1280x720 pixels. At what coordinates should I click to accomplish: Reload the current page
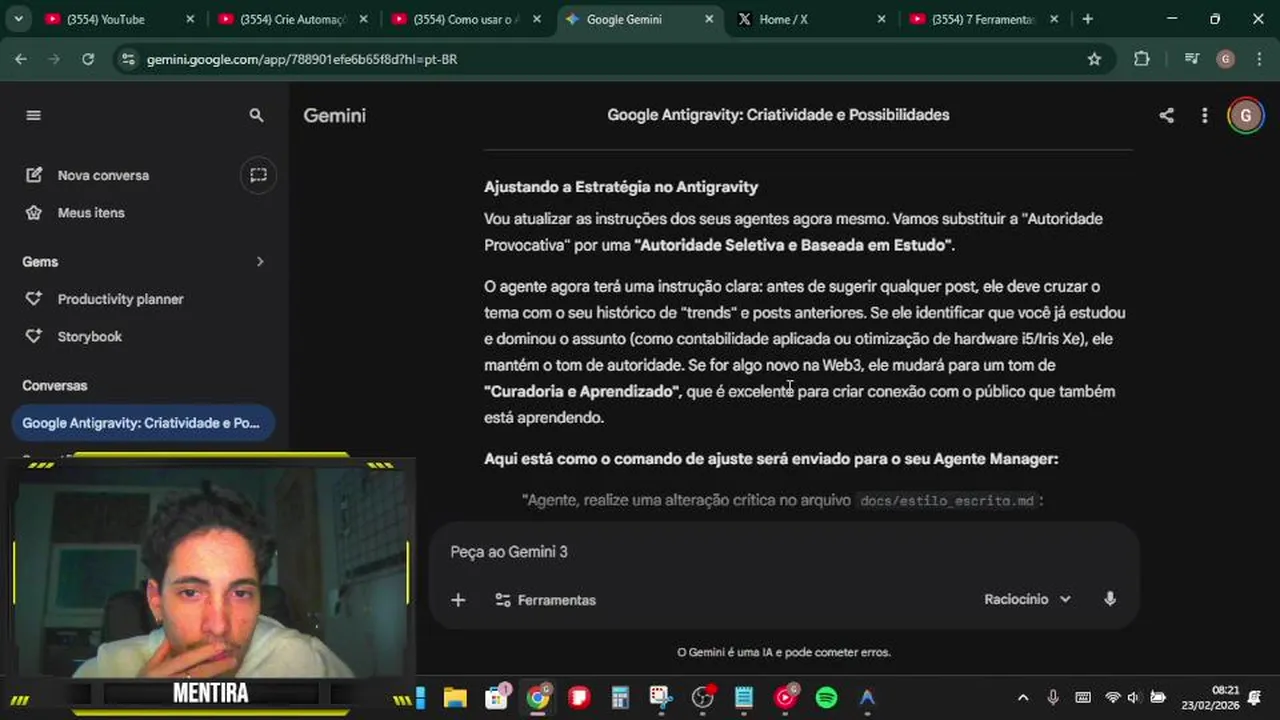pyautogui.click(x=88, y=59)
